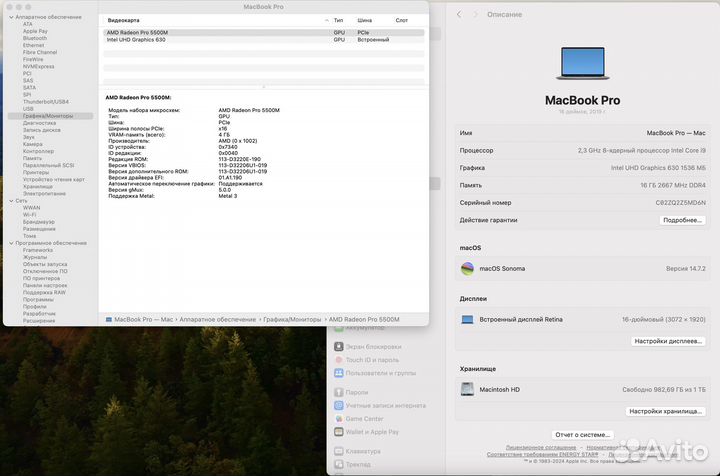The image size is (720, 476).
Task: Open the Ethernet hardware entry
Action: coord(34,45)
